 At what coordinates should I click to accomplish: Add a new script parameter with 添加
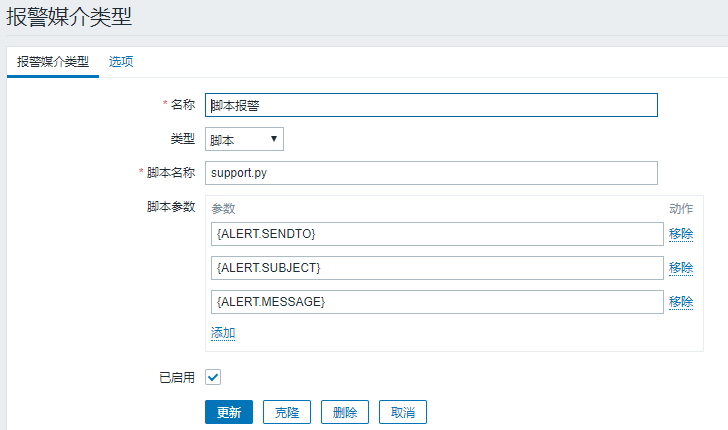point(223,333)
